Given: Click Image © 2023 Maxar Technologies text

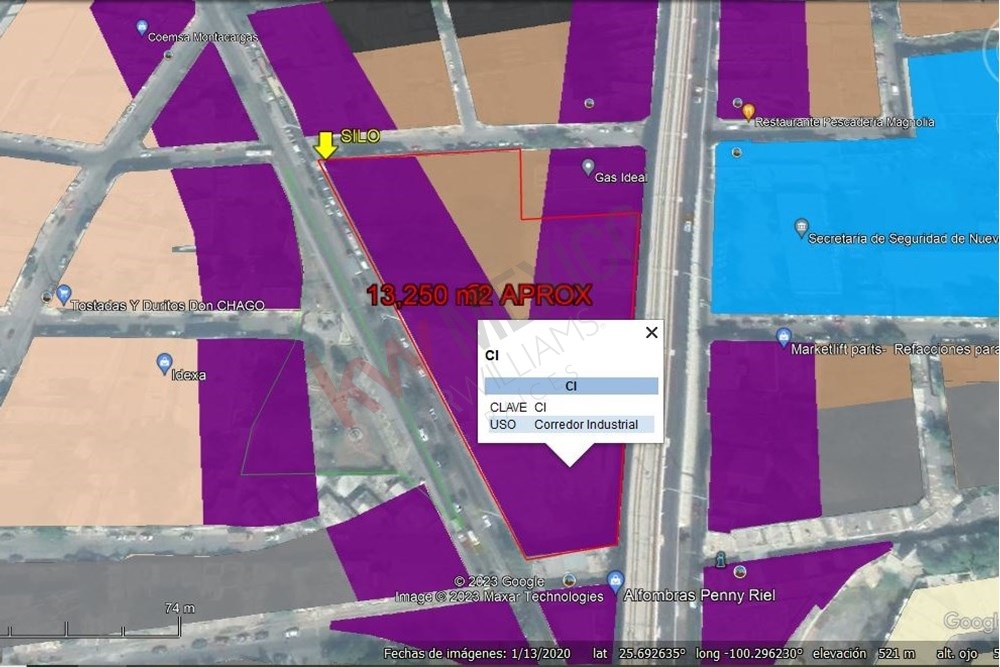Looking at the screenshot, I should [499, 597].
